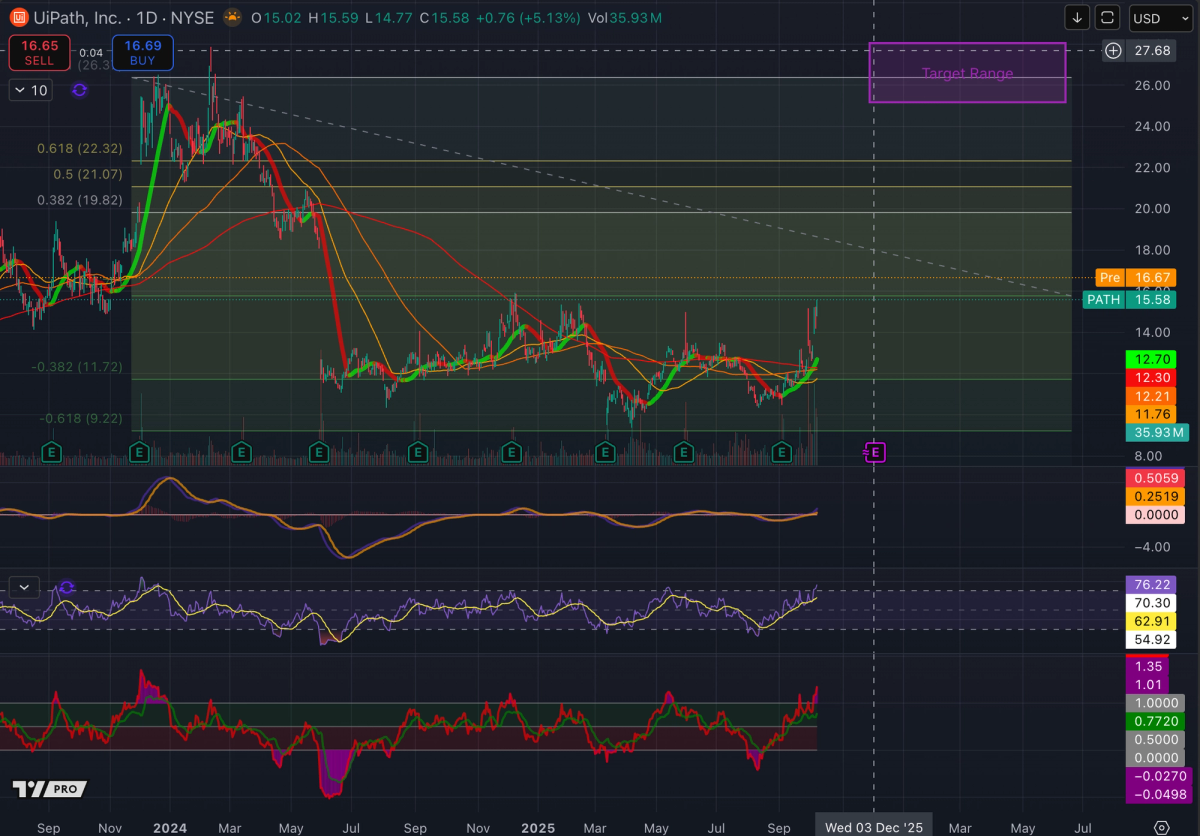This screenshot has height=836, width=1200.
Task: Click the blue BUY 16.69 button
Action: coord(143,53)
